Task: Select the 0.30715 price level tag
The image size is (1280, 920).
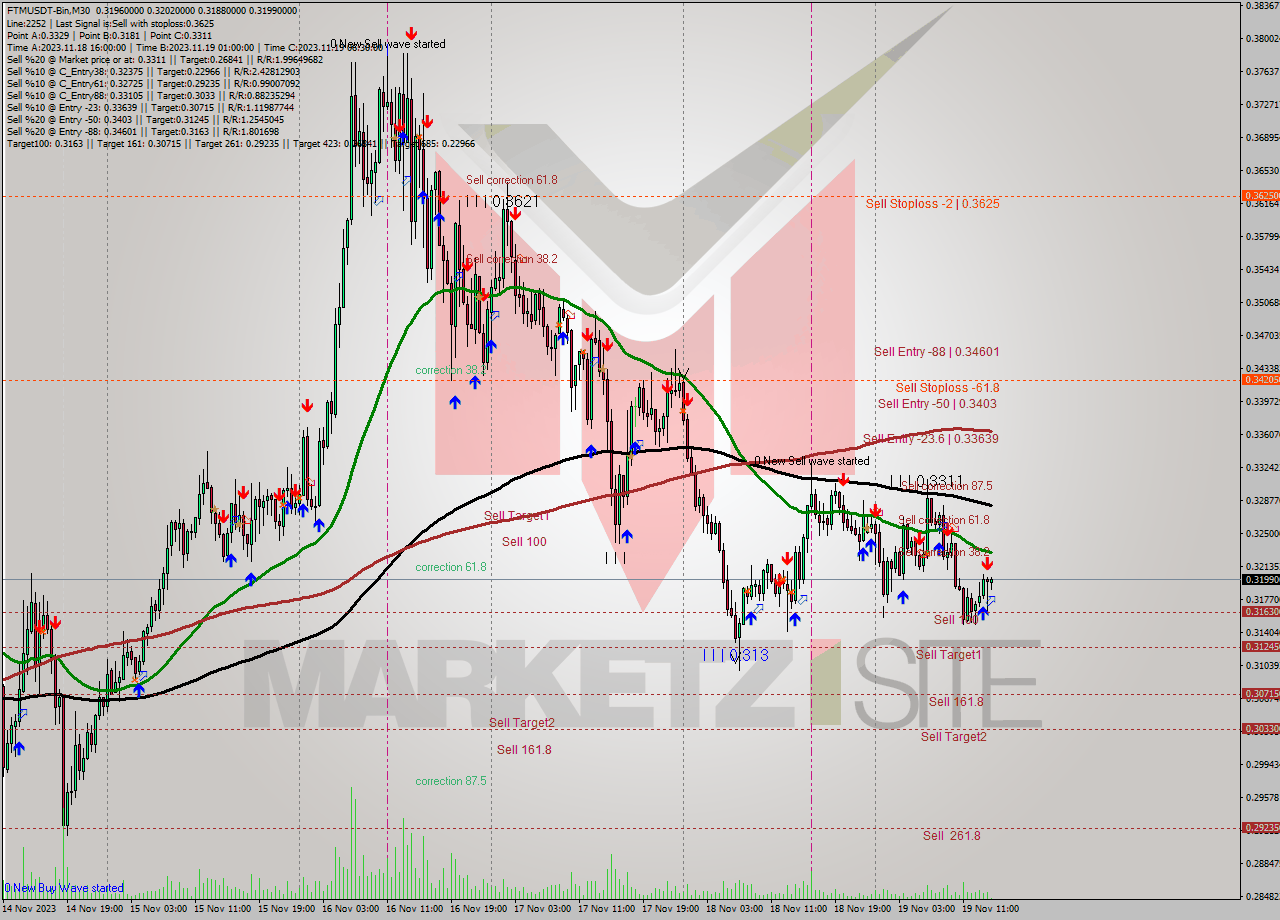Action: (1260, 694)
